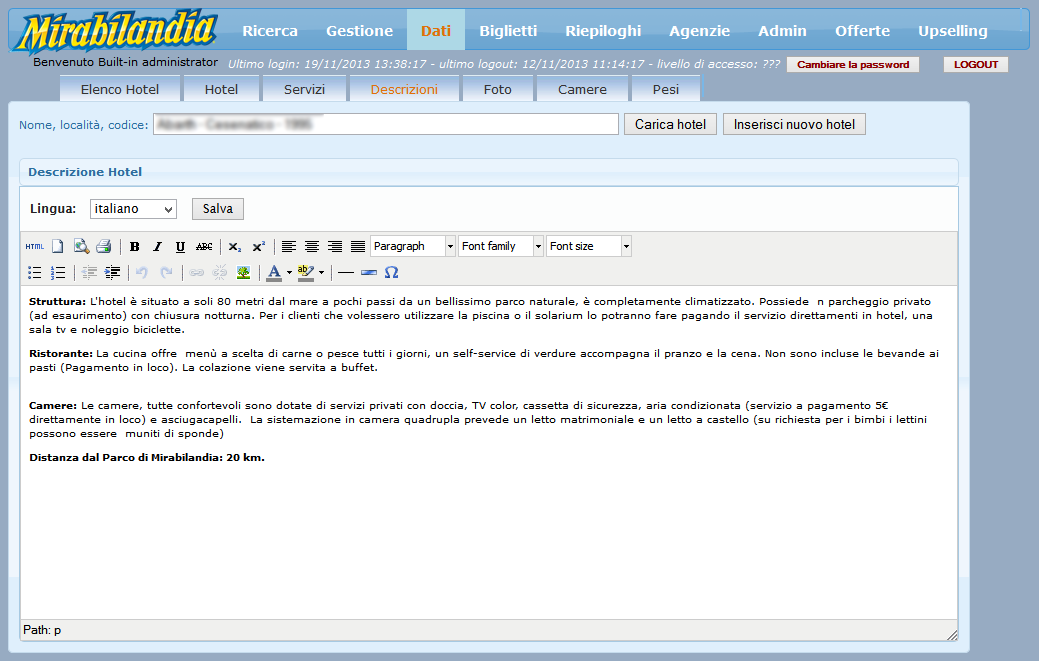Open the Riepiloghi menu
1039x661 pixels.
click(603, 30)
